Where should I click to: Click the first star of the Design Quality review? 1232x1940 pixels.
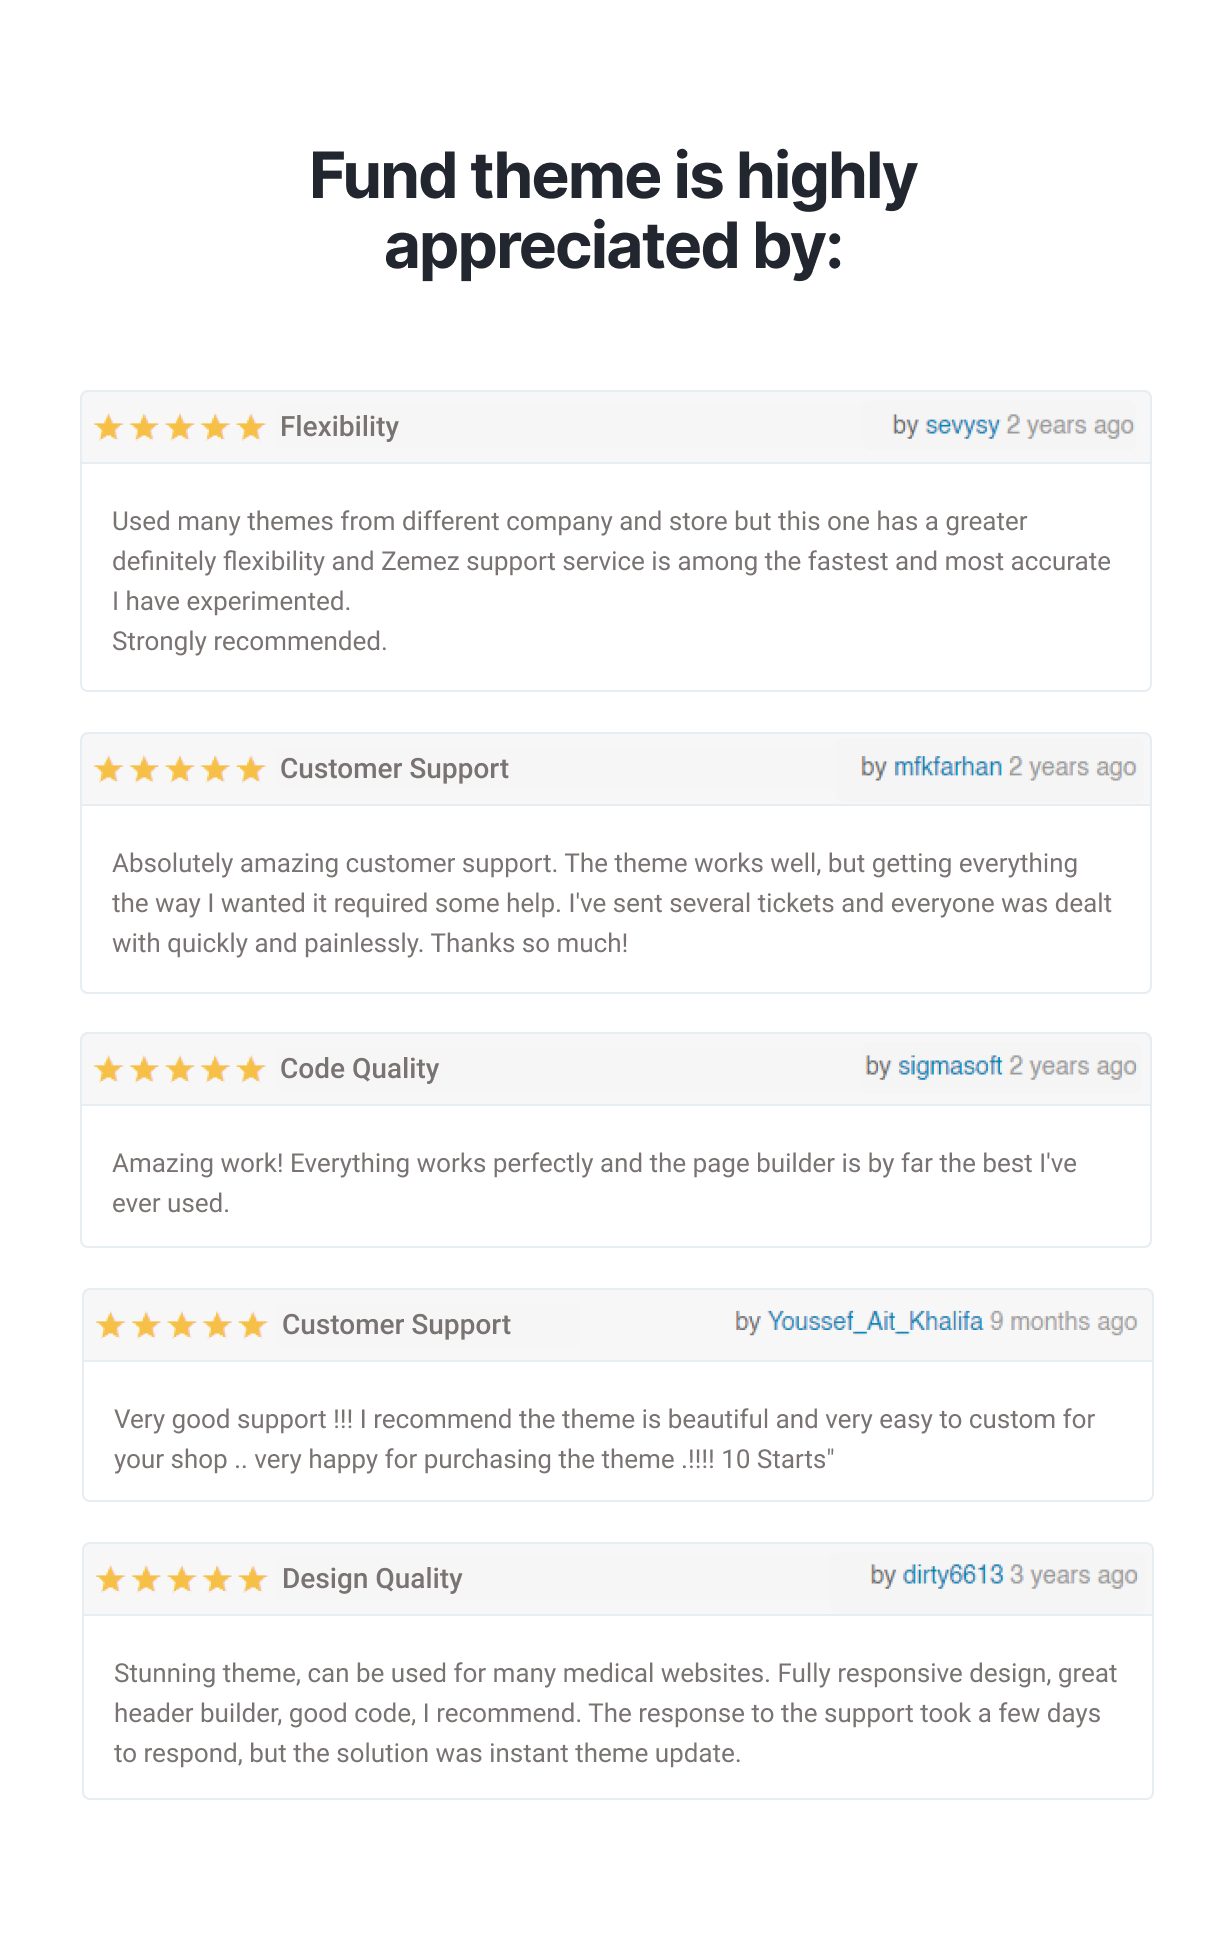(110, 1580)
